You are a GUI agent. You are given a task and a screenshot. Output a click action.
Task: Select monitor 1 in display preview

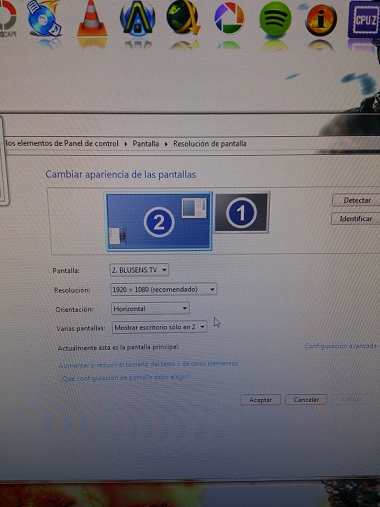[241, 212]
